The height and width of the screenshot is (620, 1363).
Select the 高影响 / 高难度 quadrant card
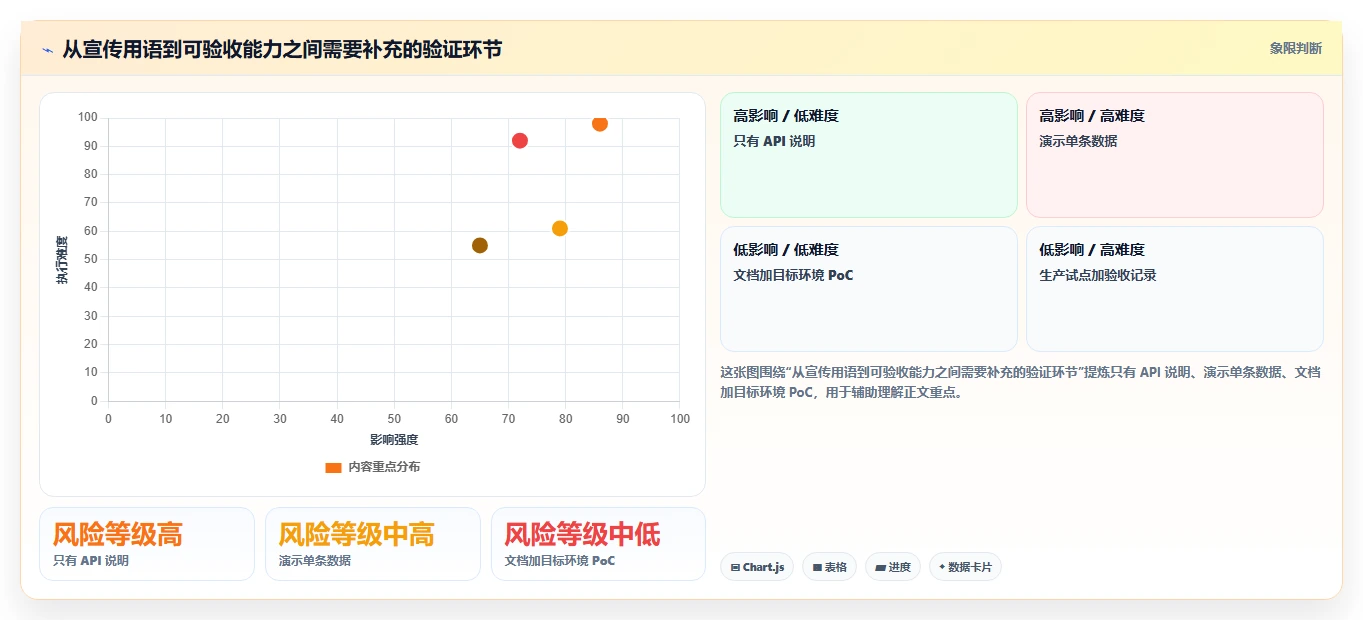click(x=1174, y=155)
